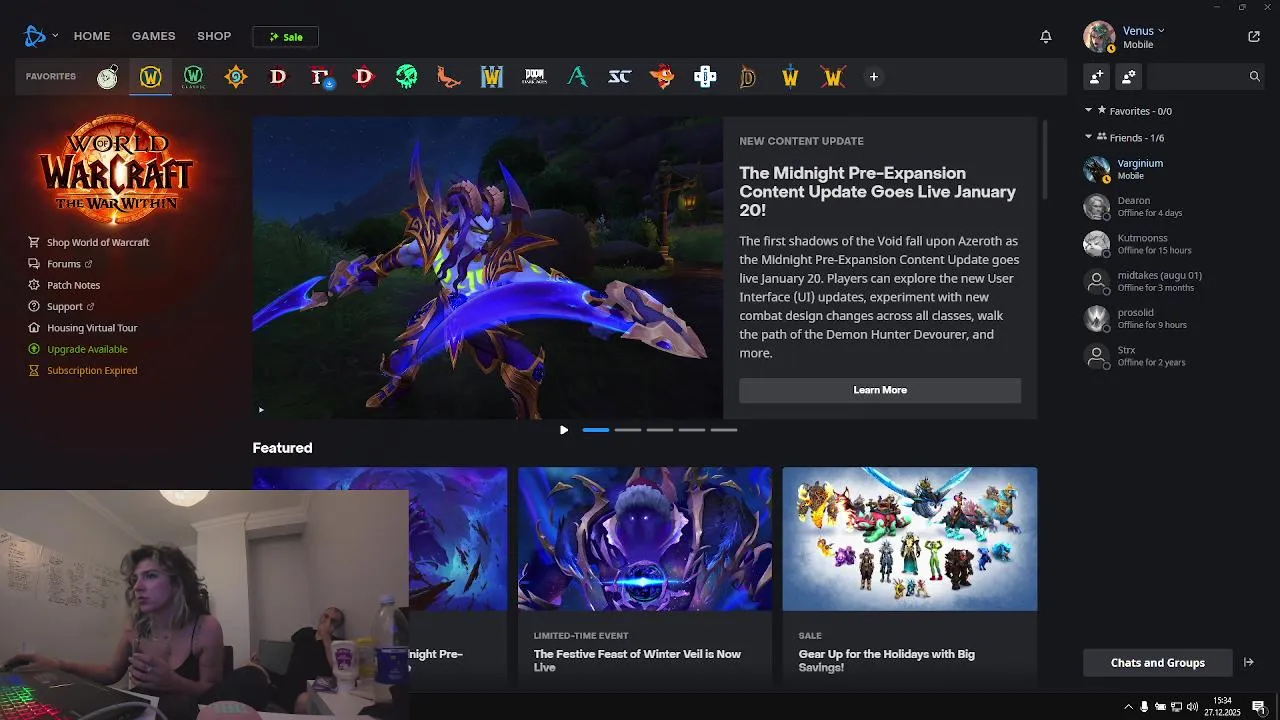Open the DOOM The Dark Ages icon

point(535,77)
